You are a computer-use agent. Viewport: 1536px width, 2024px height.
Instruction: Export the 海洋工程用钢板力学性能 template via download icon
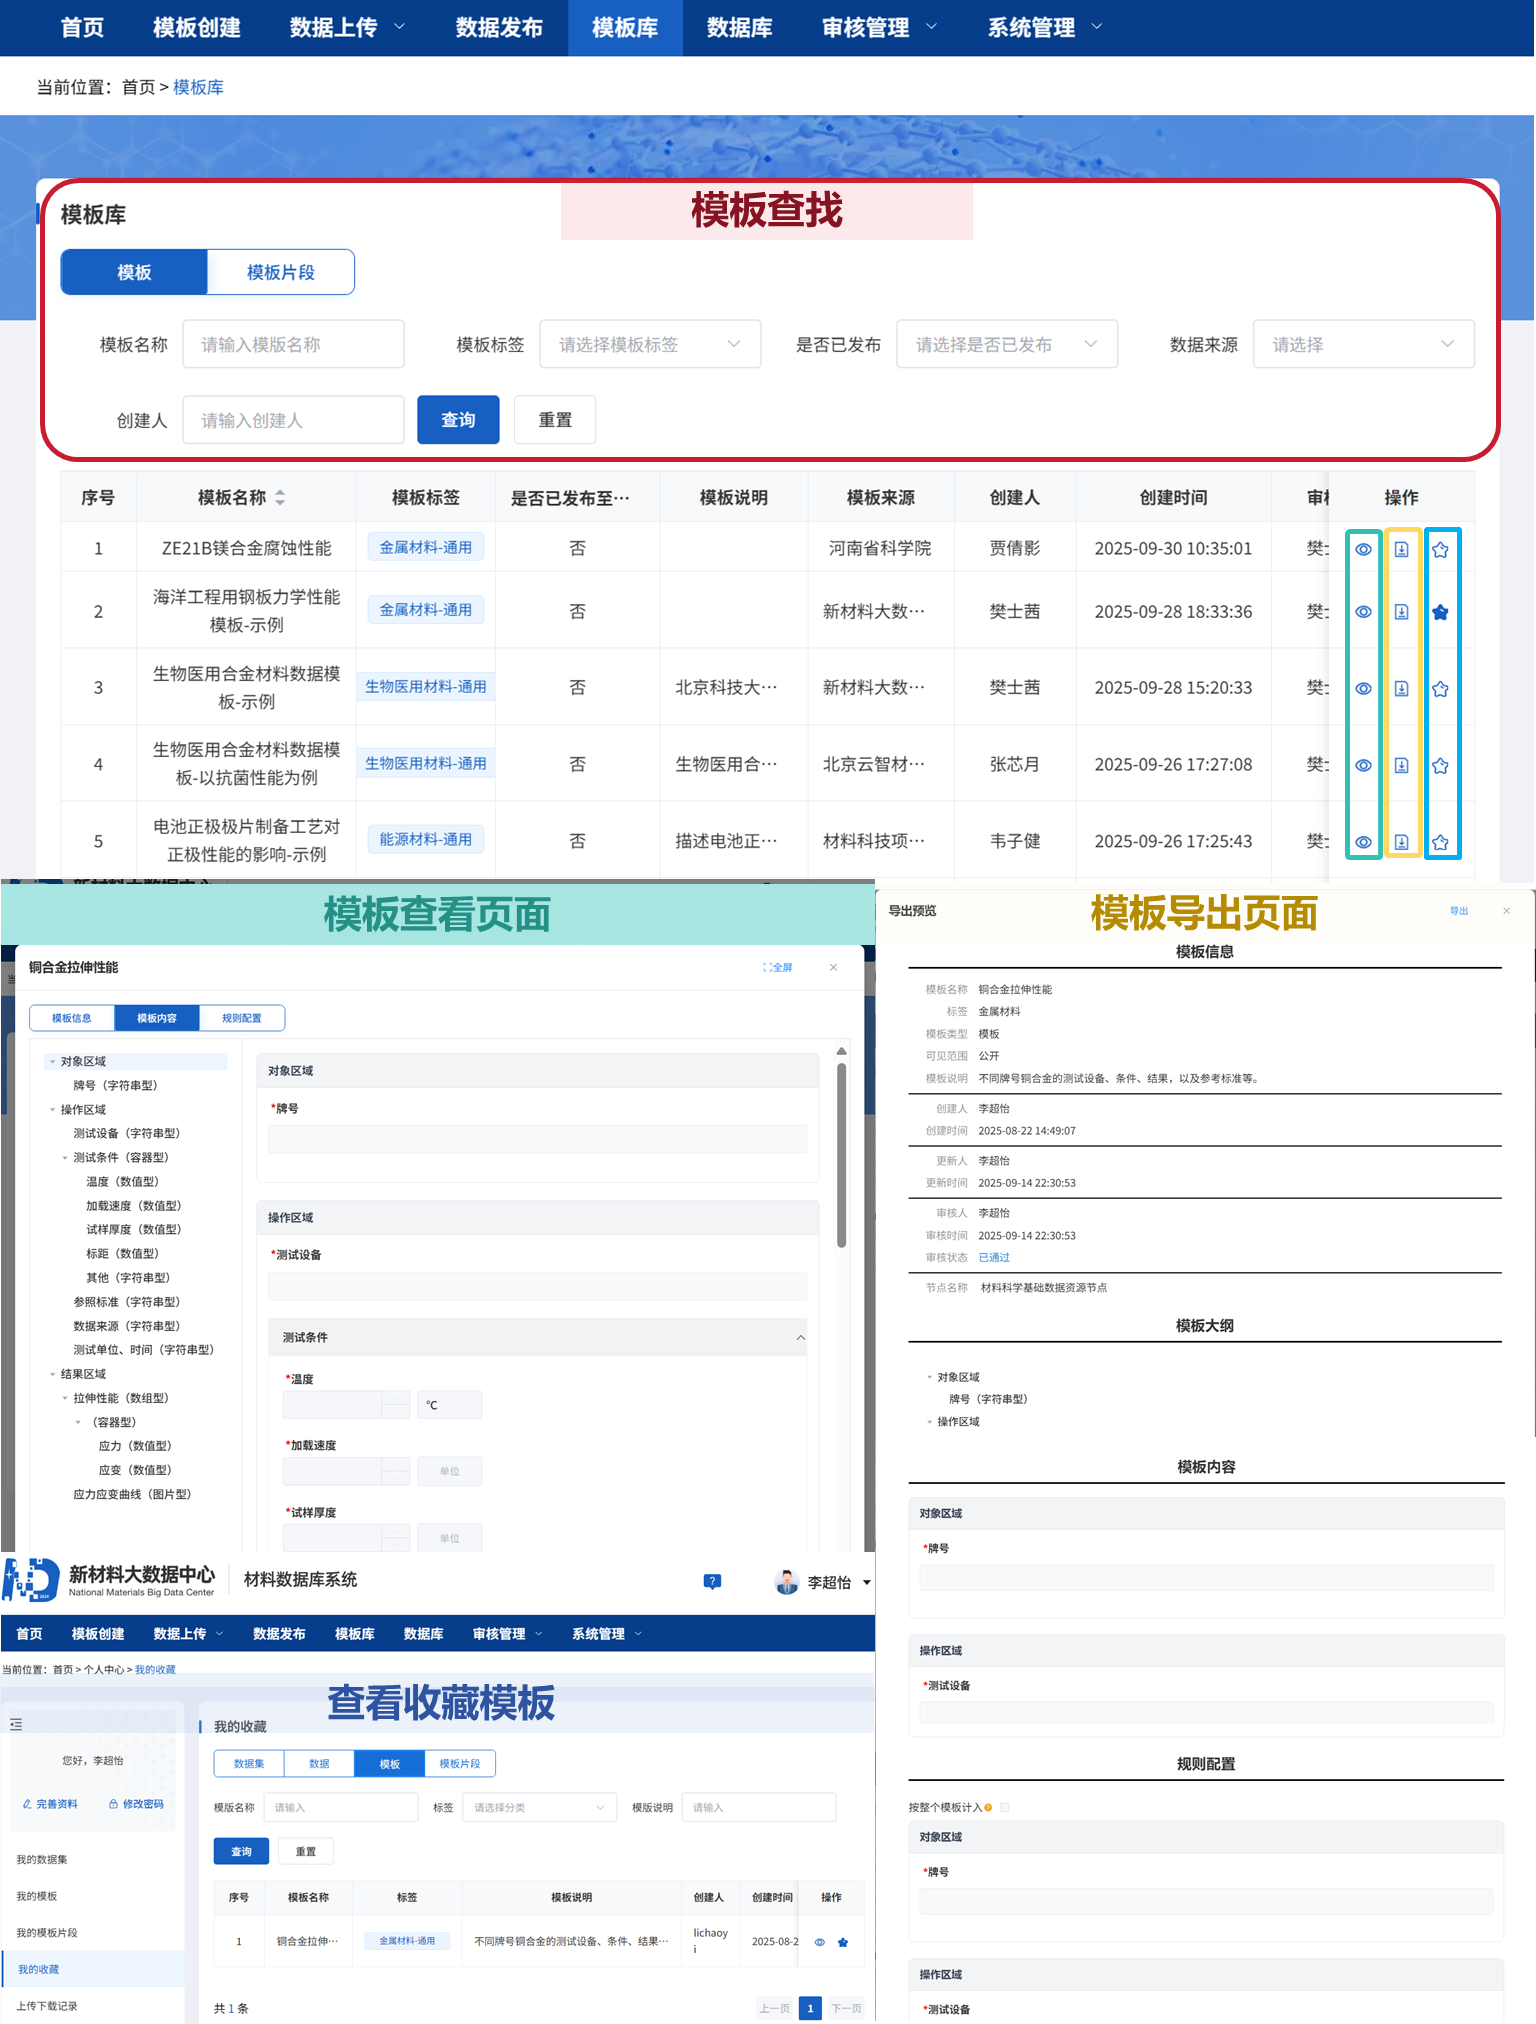pos(1401,612)
